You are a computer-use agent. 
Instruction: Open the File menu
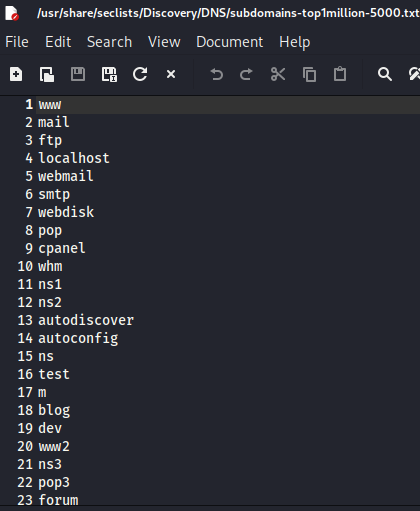(x=17, y=42)
